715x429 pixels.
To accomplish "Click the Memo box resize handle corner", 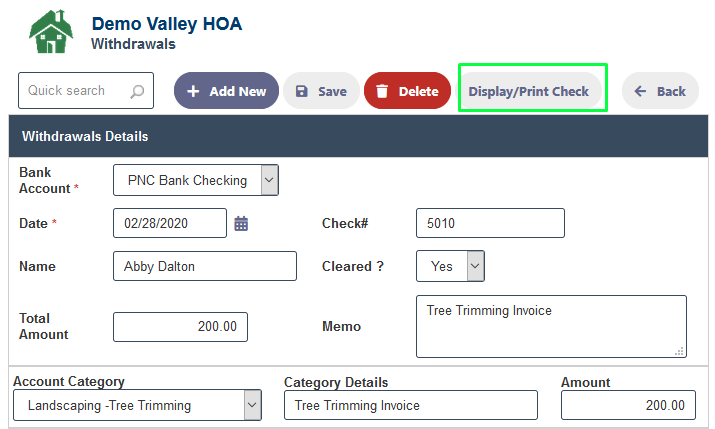I will click(x=679, y=351).
